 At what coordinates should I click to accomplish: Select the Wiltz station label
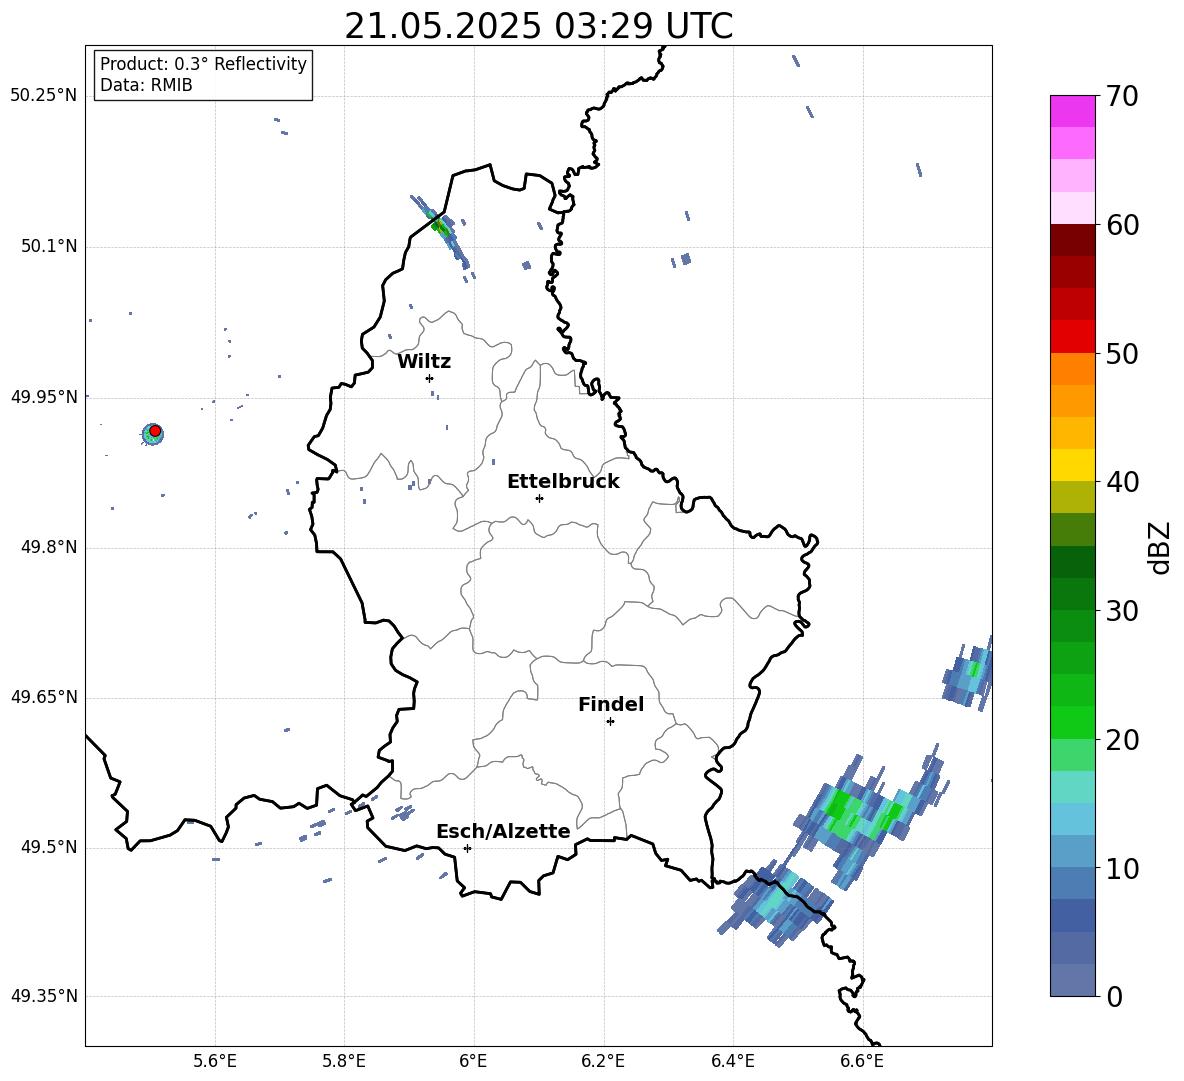(x=424, y=362)
